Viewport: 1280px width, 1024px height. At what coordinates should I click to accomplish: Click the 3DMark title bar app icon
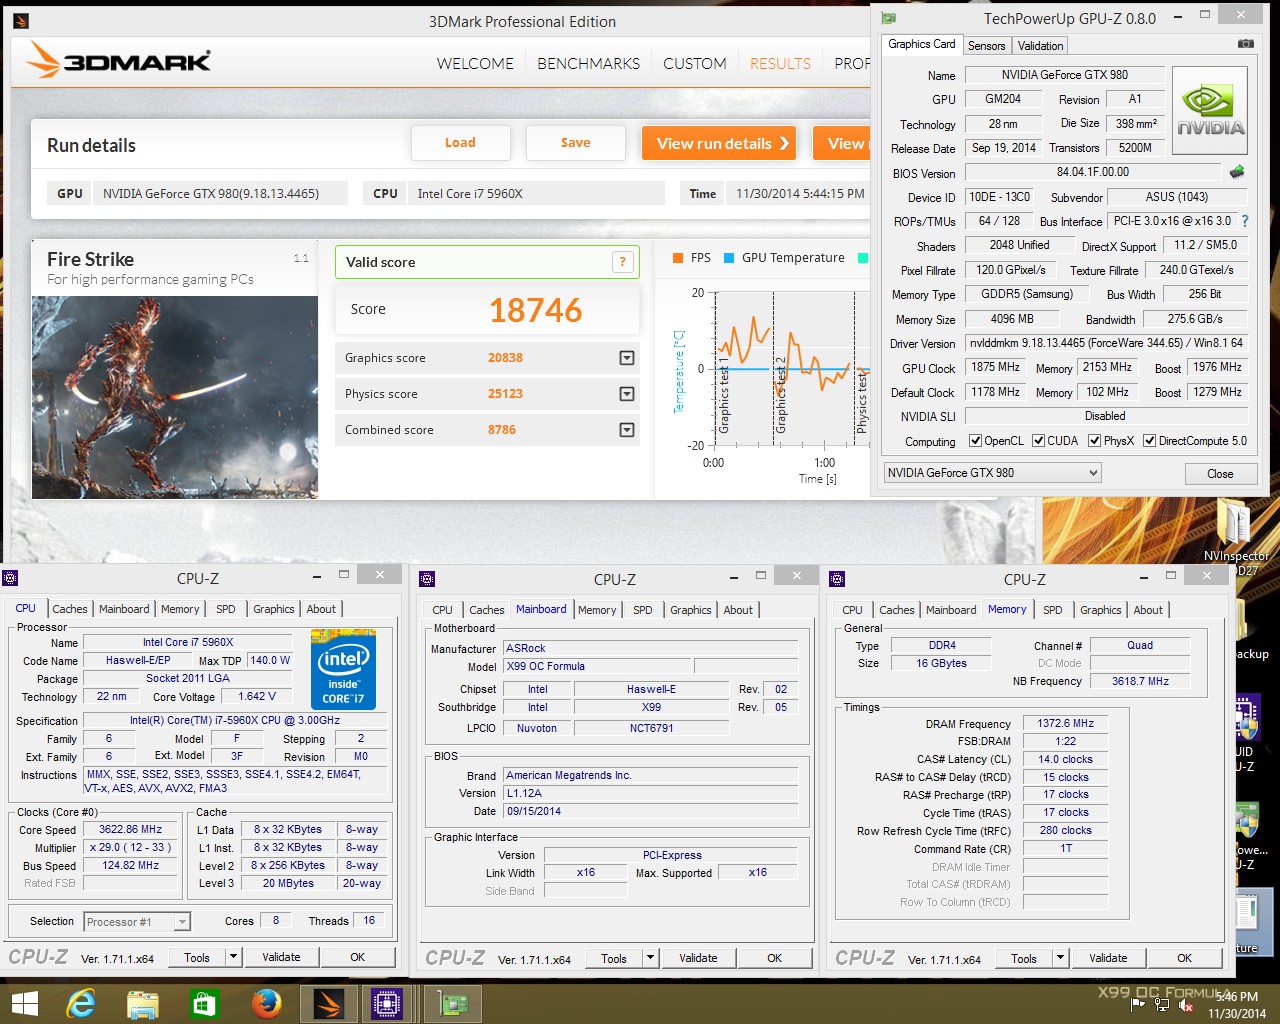(21, 21)
